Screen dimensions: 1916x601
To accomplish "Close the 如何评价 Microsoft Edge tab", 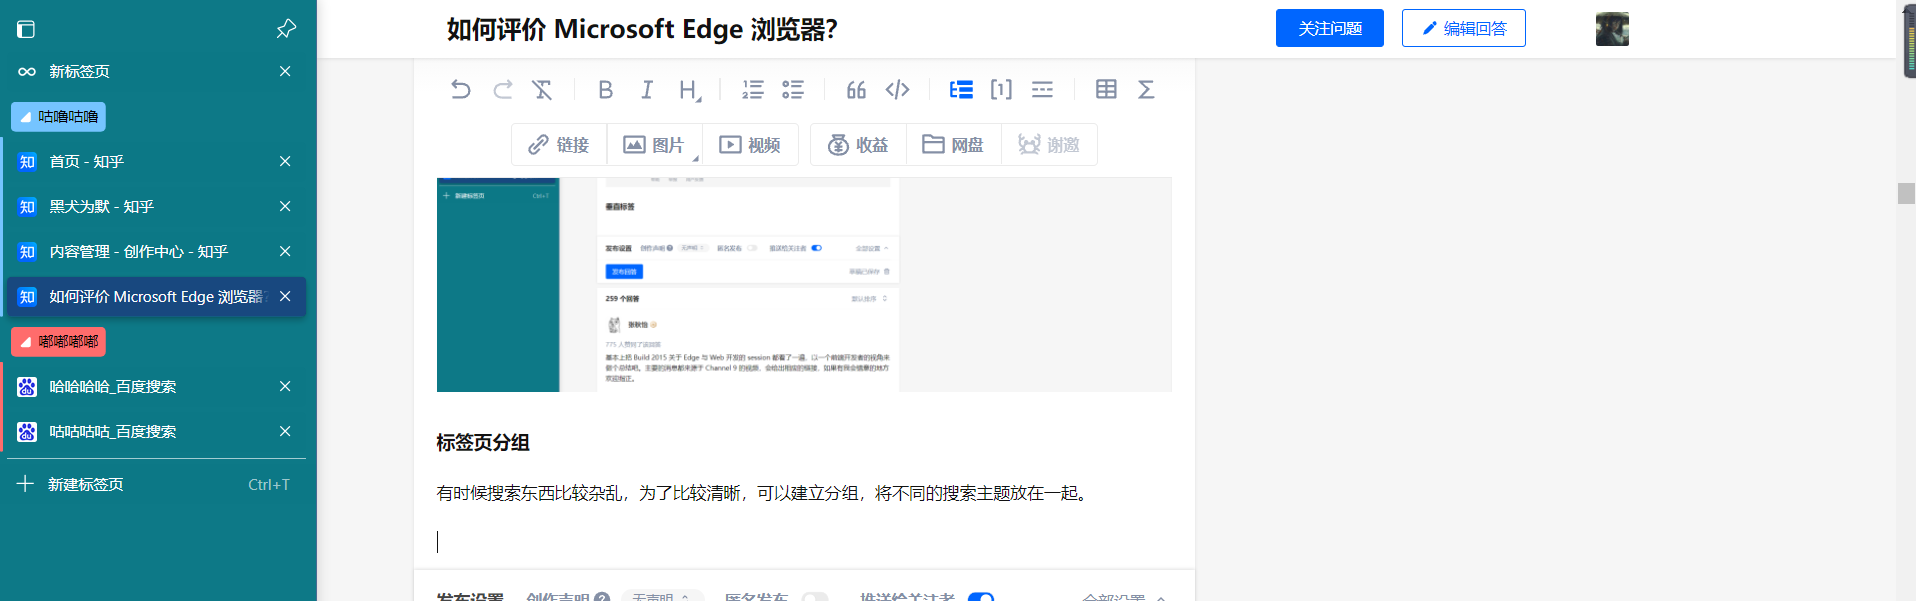I will point(285,296).
